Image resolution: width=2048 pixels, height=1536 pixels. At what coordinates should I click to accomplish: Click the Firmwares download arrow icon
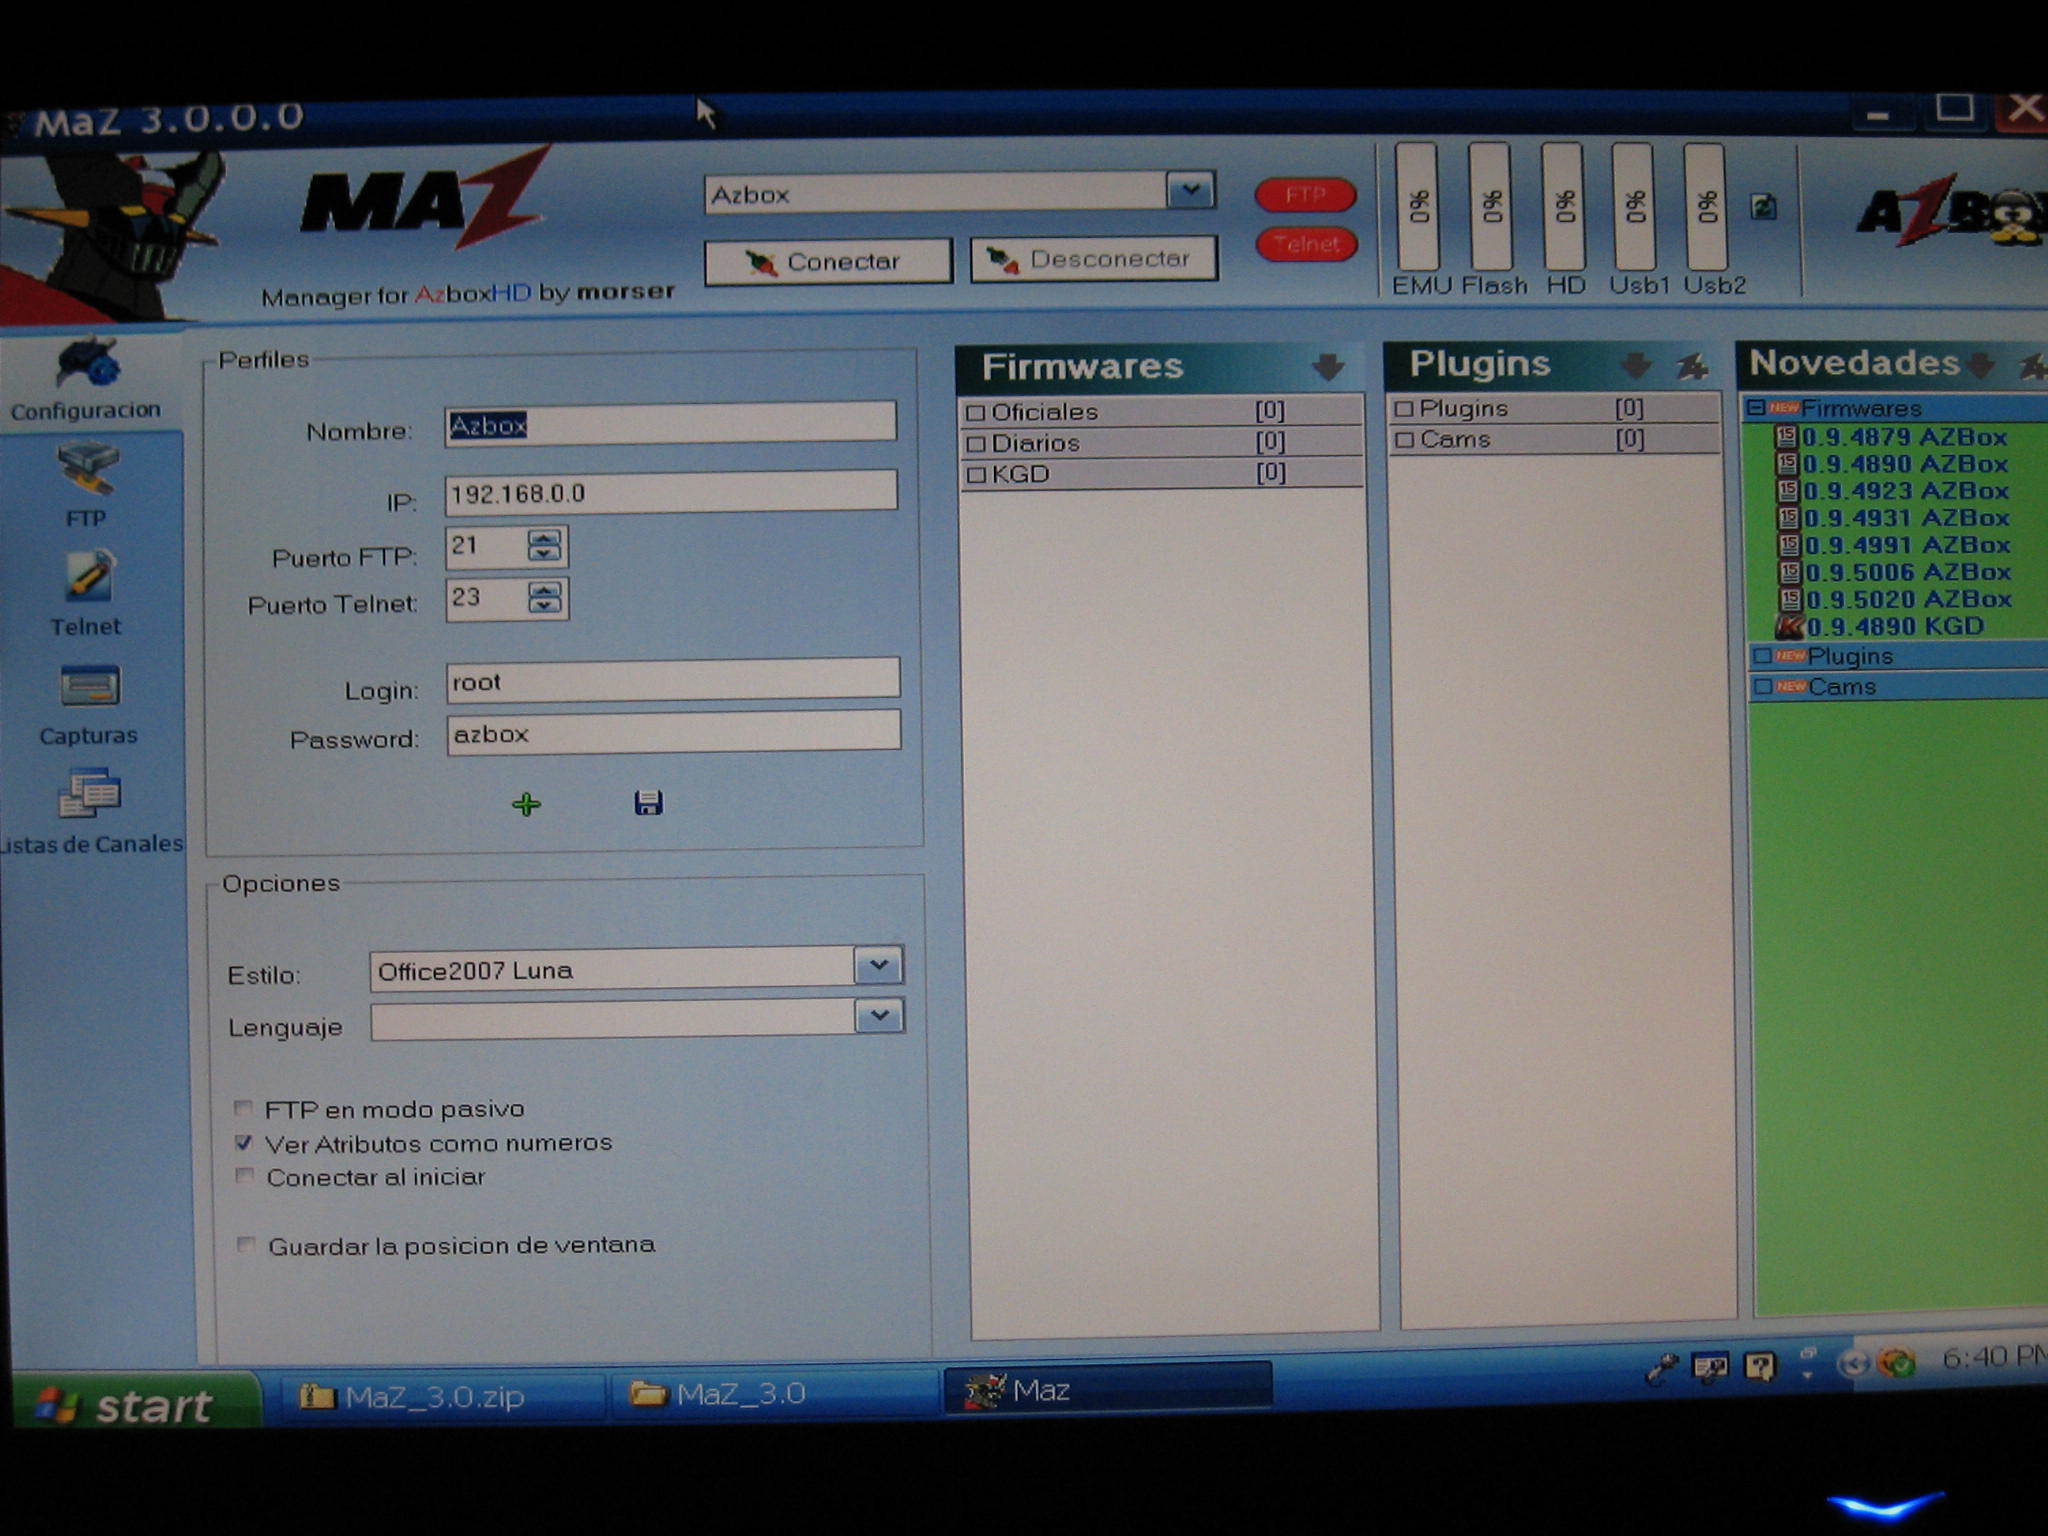click(1328, 367)
